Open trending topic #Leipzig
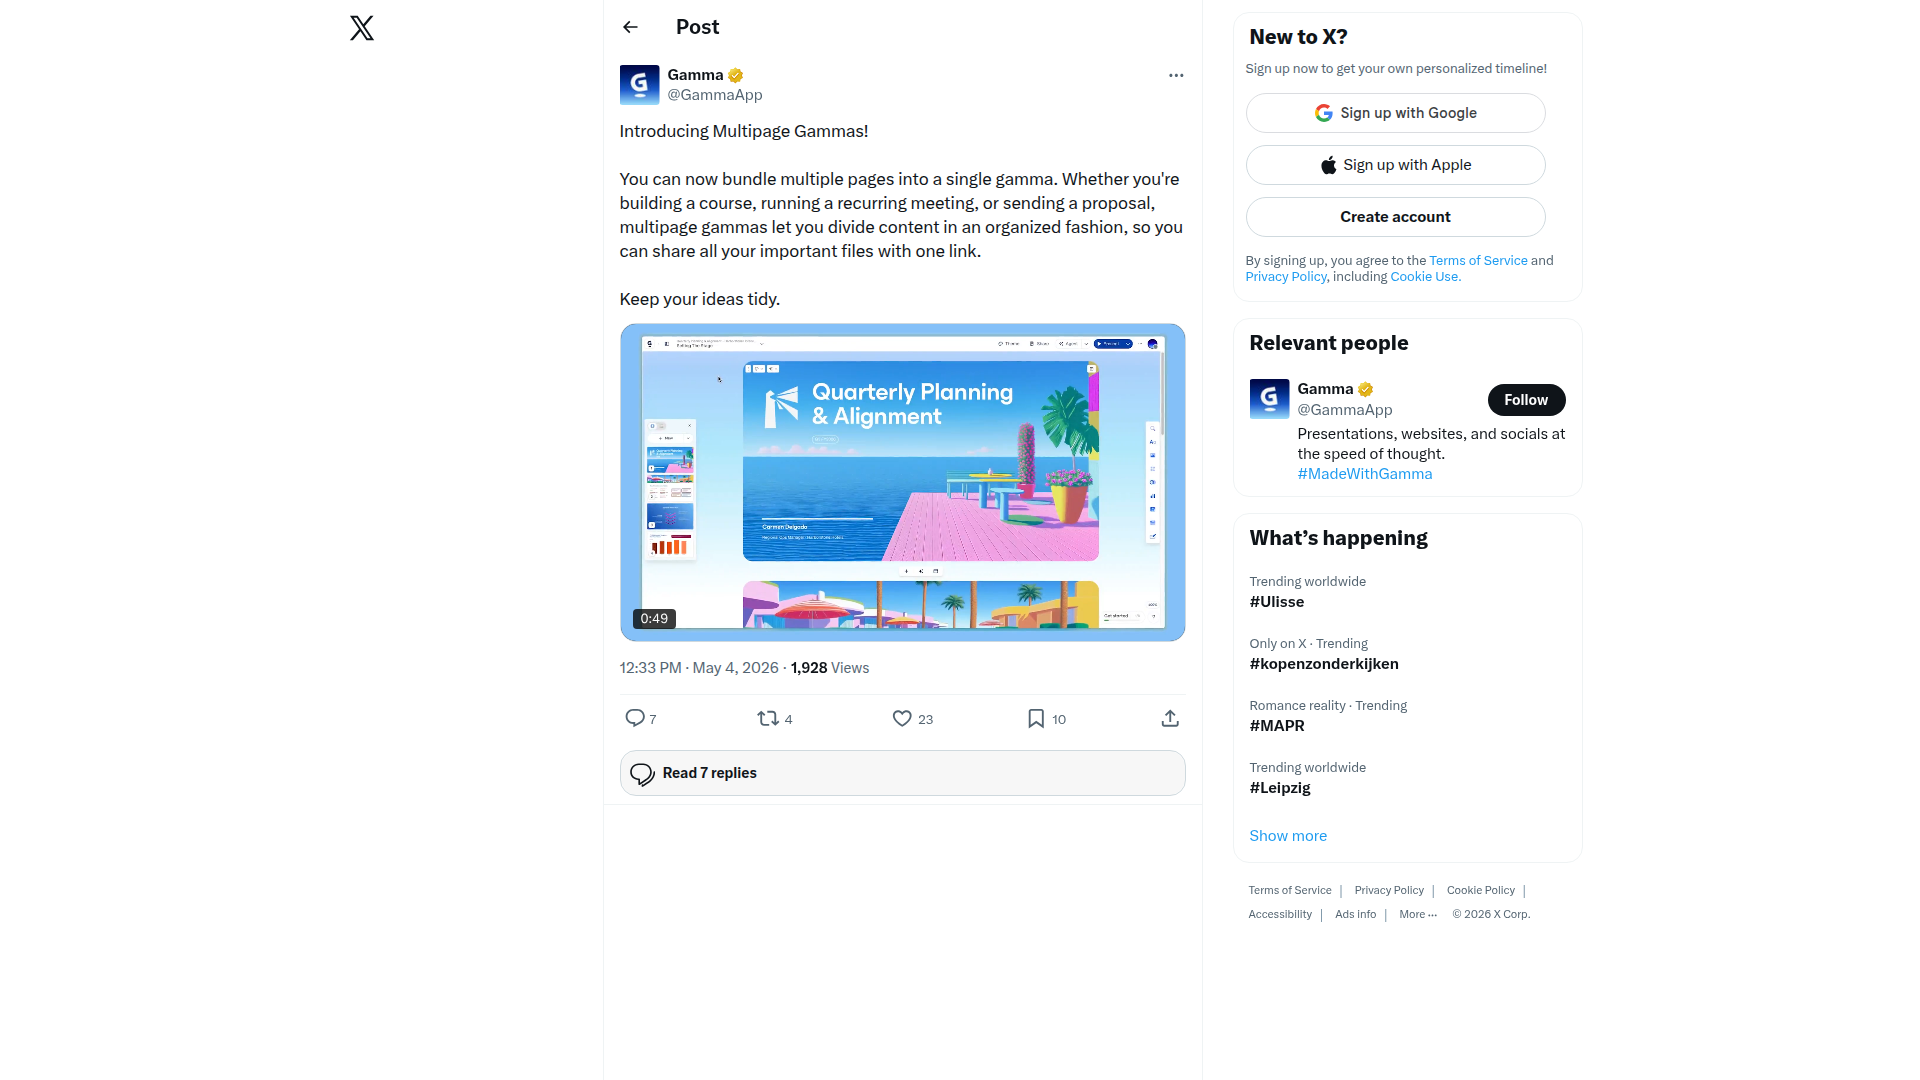 pyautogui.click(x=1279, y=788)
